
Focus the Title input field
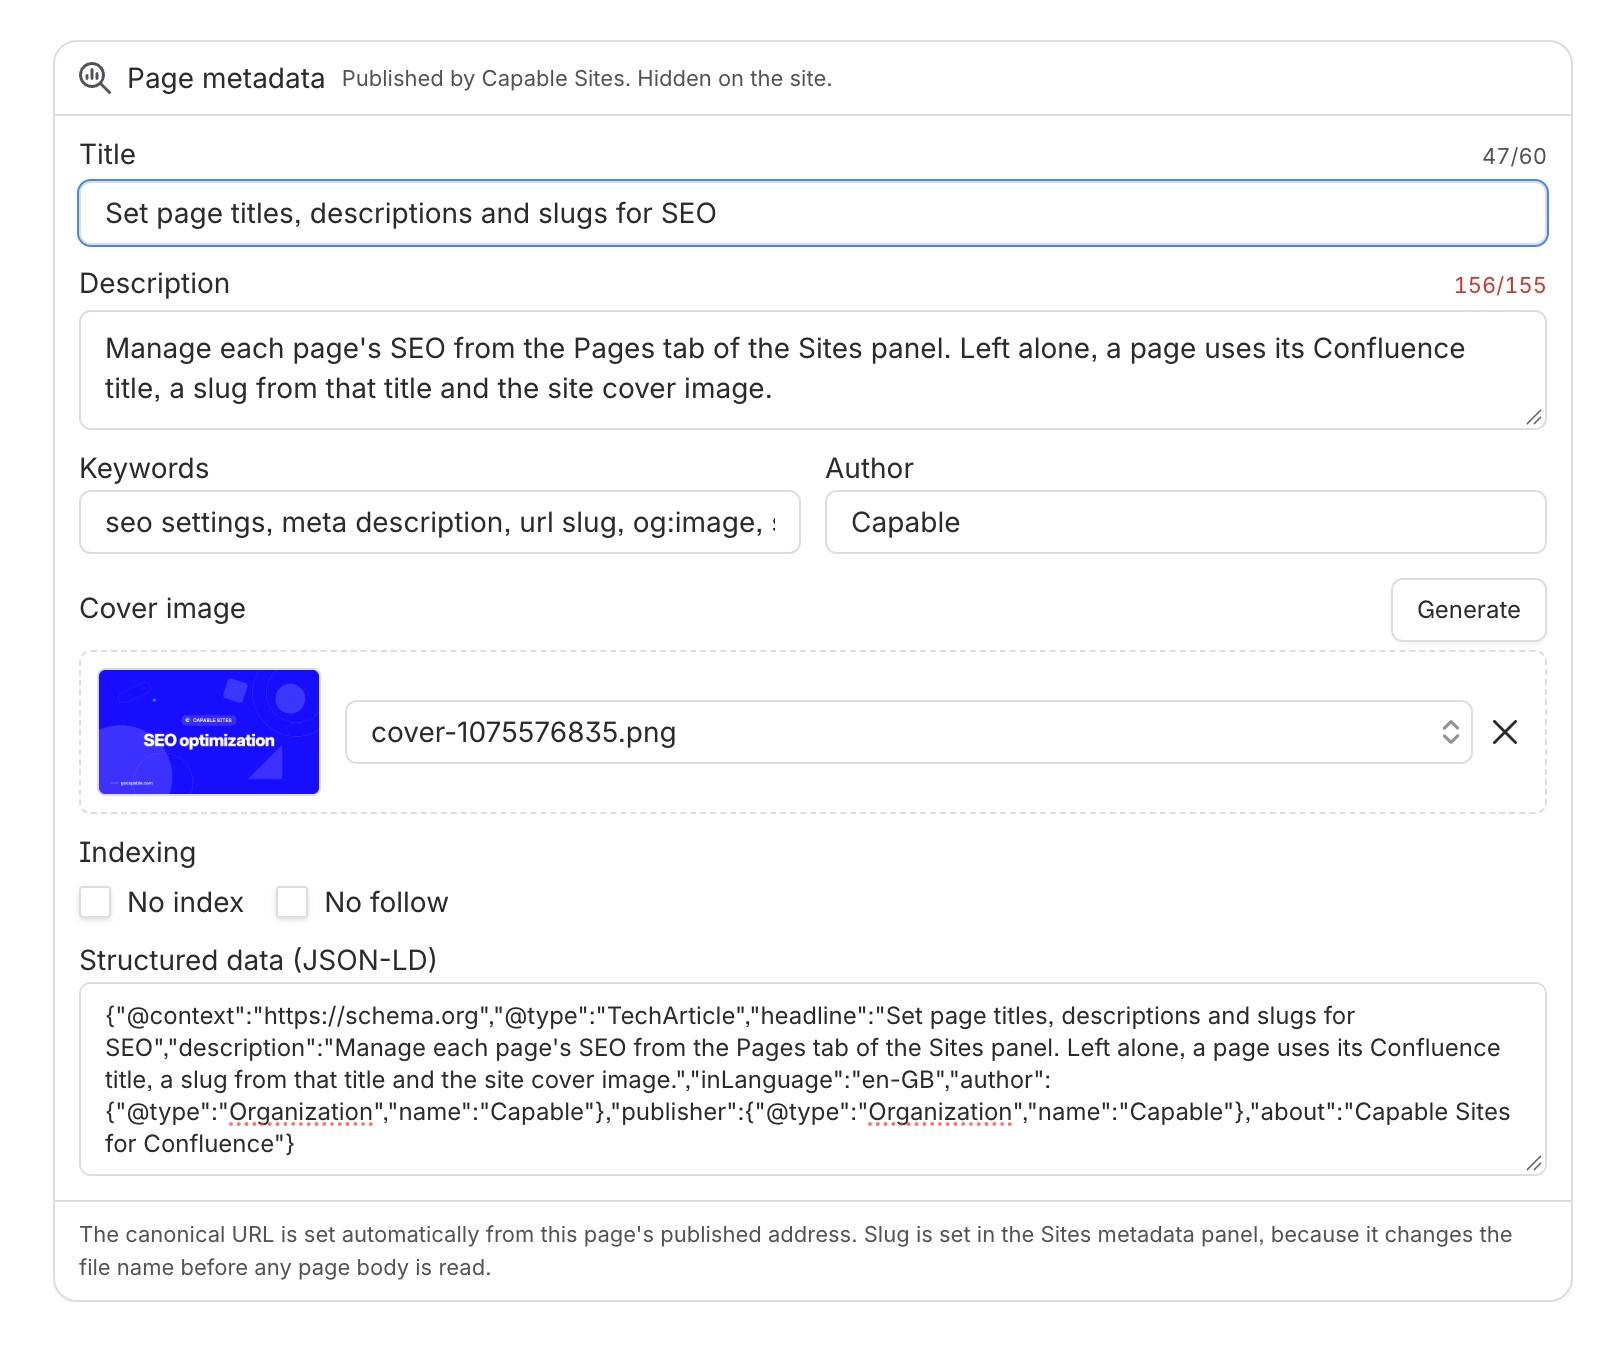pos(813,213)
